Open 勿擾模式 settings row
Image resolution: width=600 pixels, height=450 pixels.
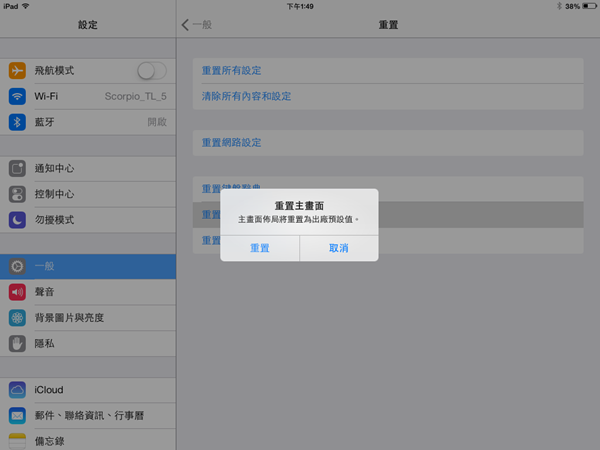point(88,220)
